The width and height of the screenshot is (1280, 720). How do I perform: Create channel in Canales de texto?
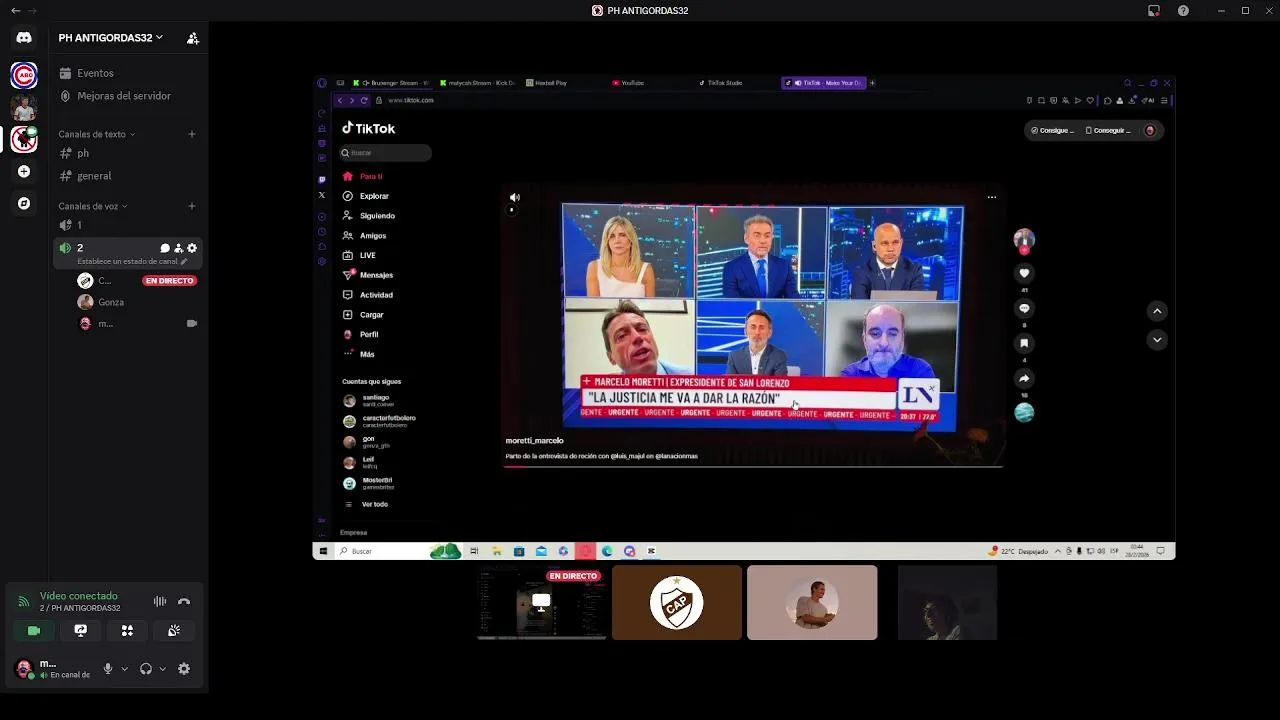pyautogui.click(x=192, y=134)
